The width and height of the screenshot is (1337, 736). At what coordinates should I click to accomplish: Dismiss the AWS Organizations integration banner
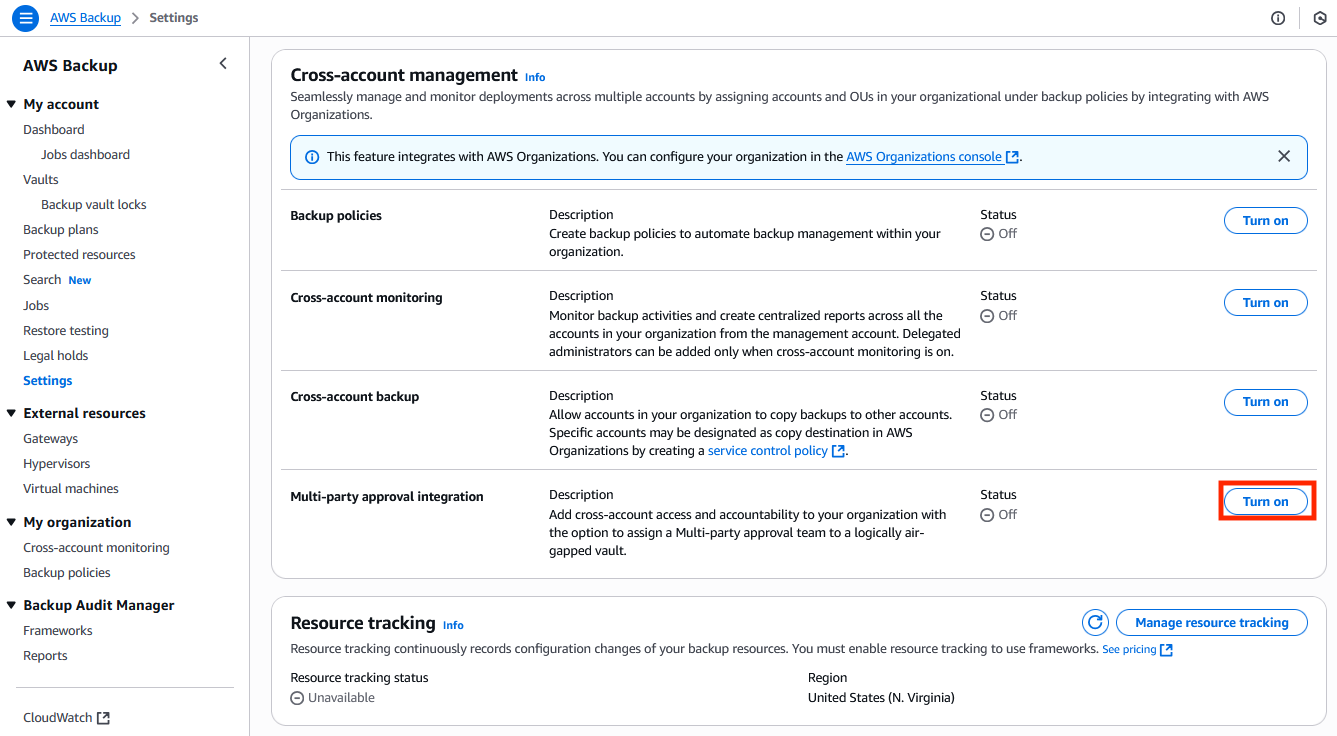(x=1284, y=156)
